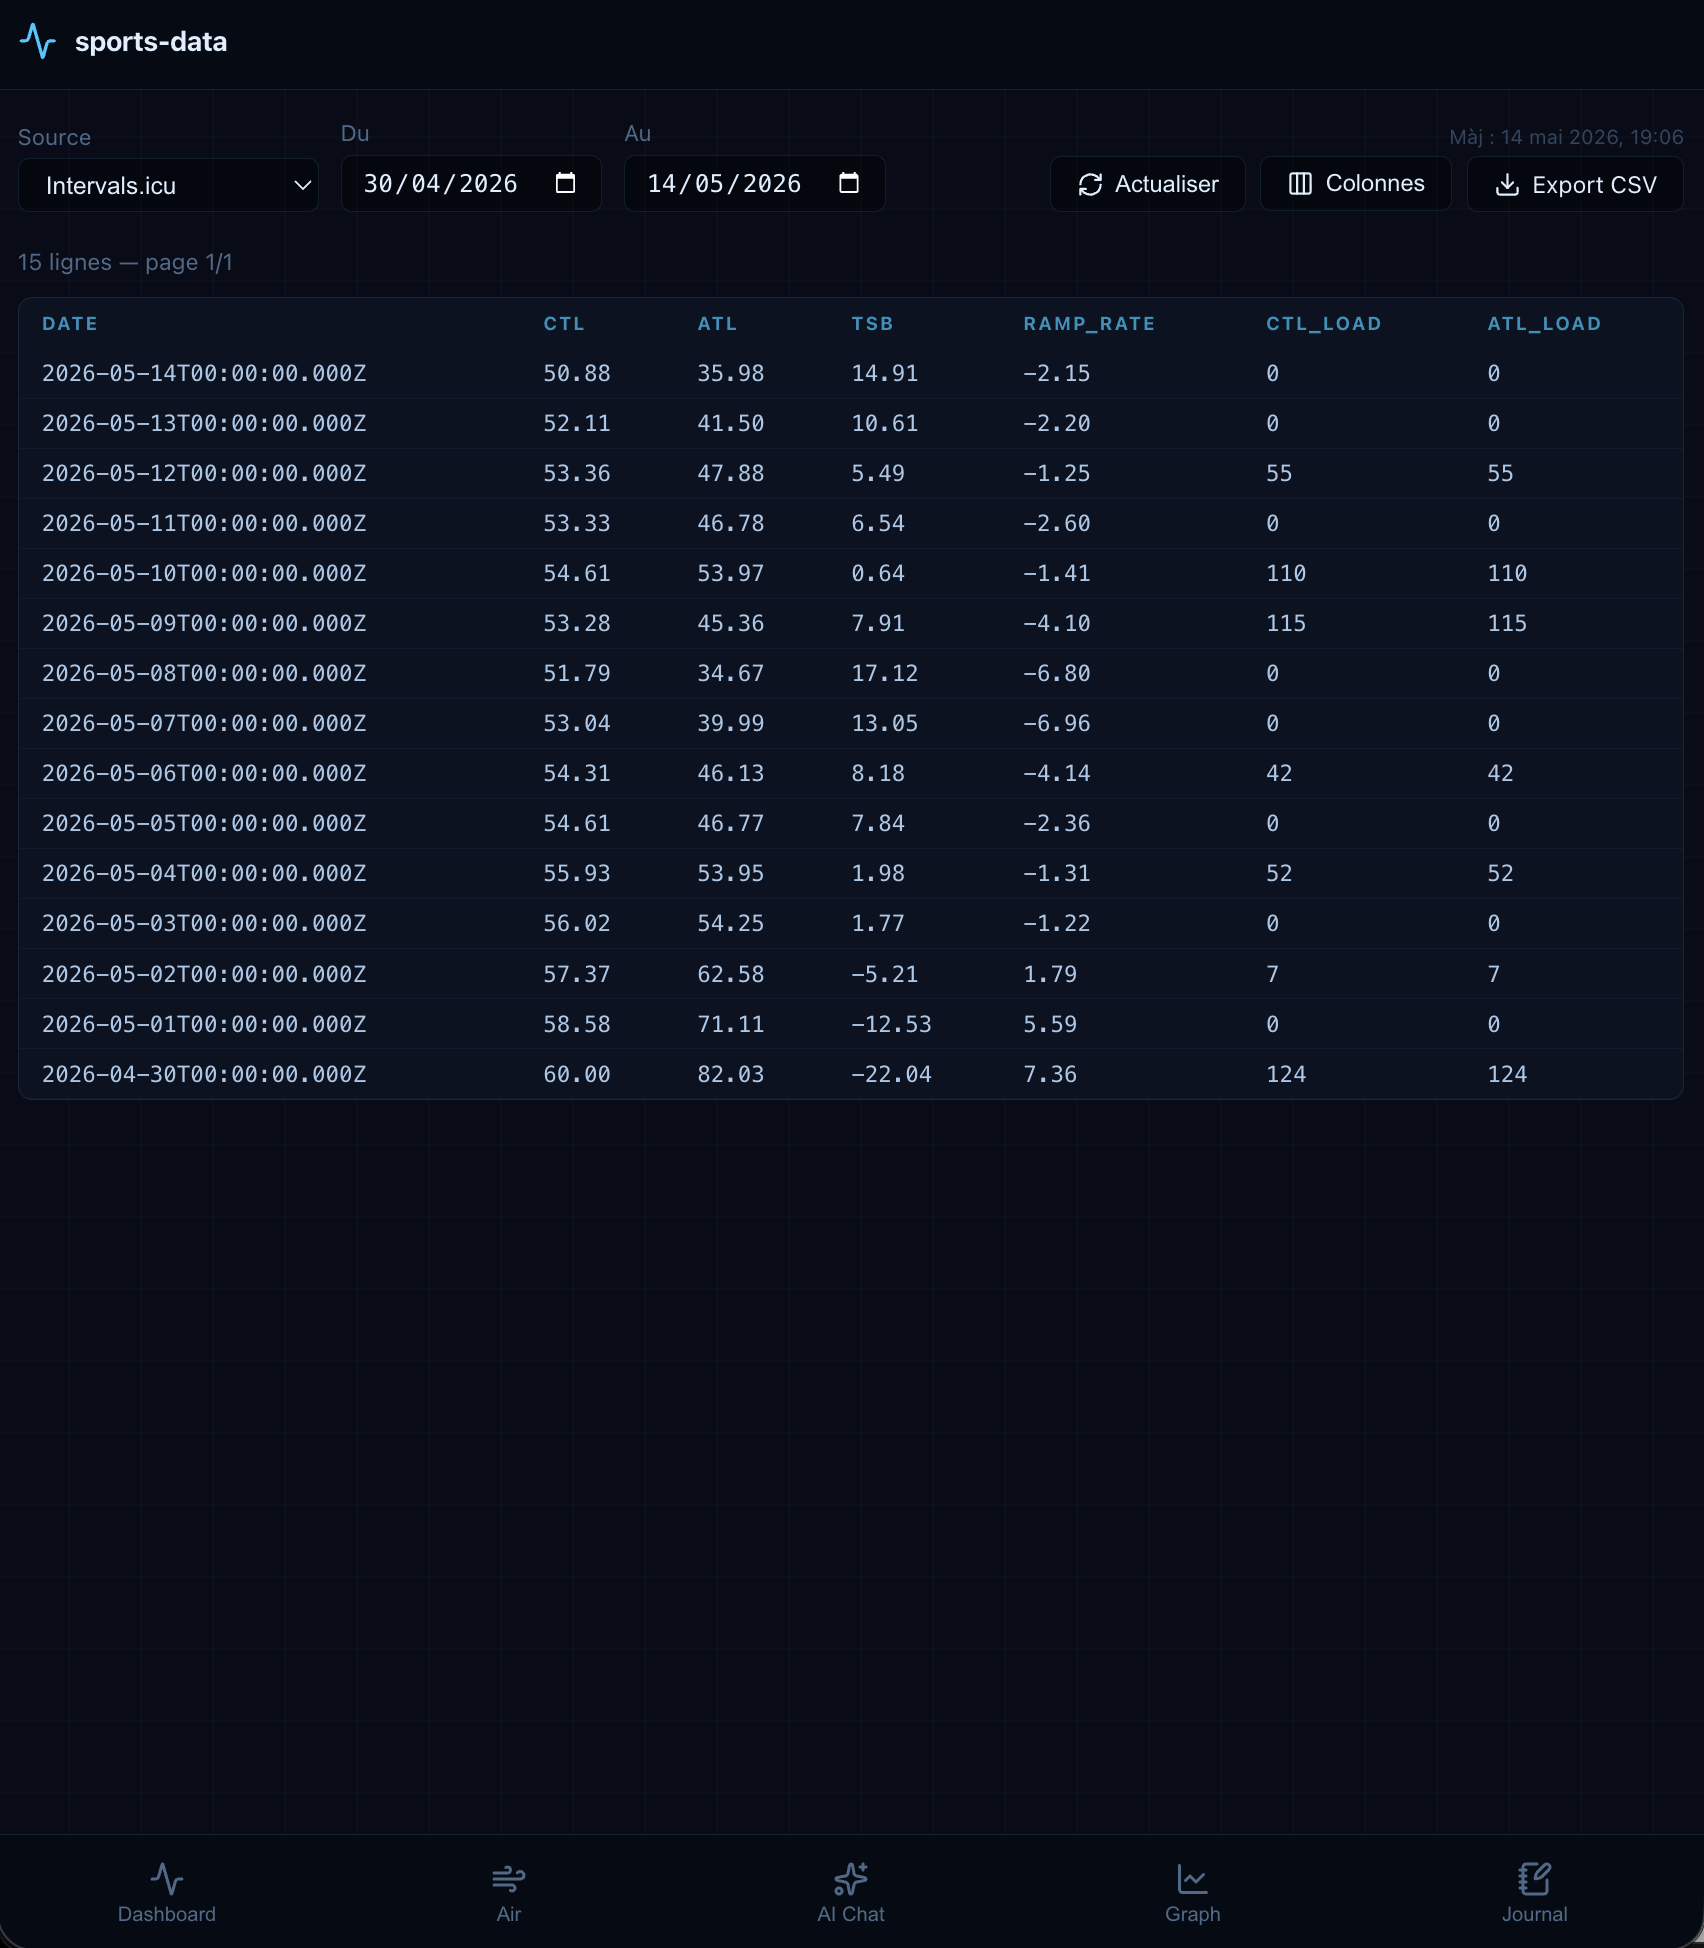Click the CTL_LOAD column header
Image resolution: width=1704 pixels, height=1948 pixels.
tap(1324, 324)
